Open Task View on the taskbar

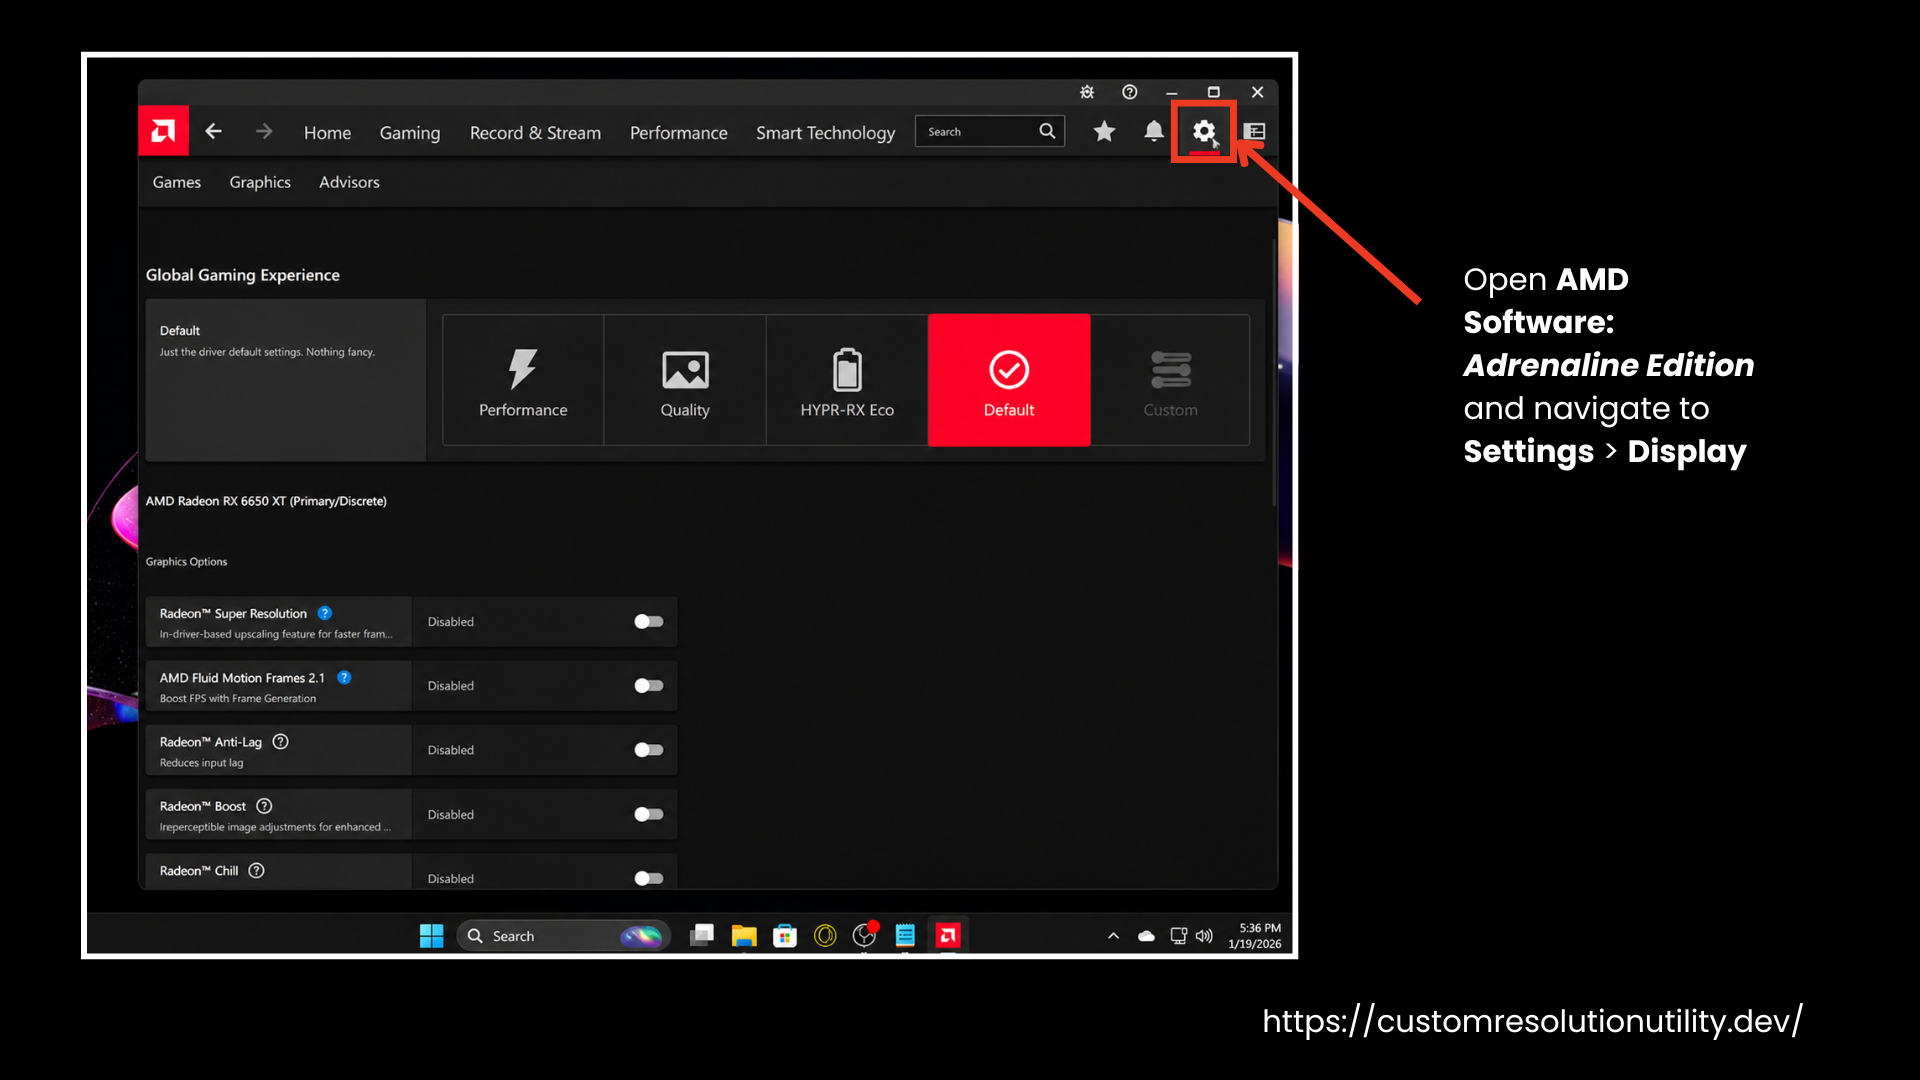[x=702, y=936]
